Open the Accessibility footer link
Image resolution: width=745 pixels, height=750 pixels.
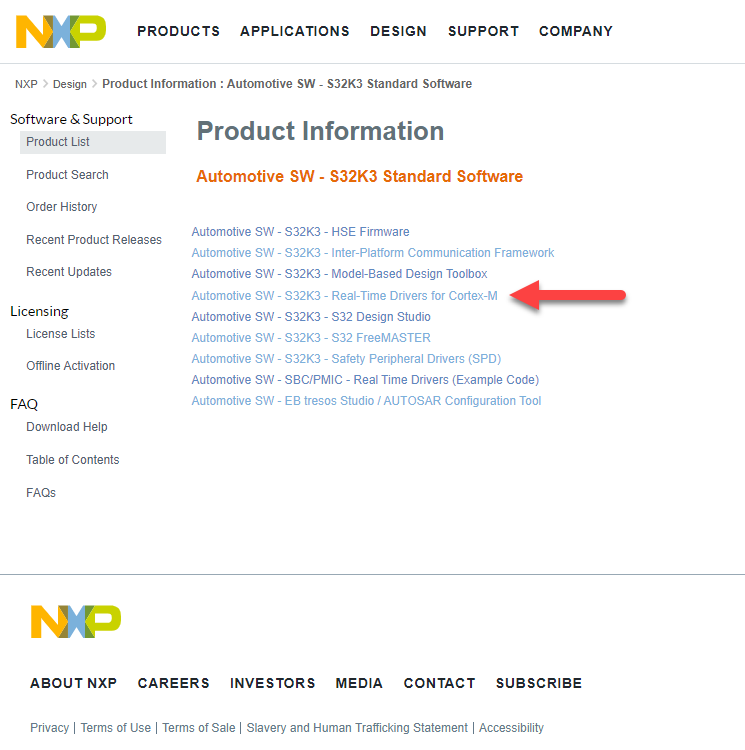point(511,728)
